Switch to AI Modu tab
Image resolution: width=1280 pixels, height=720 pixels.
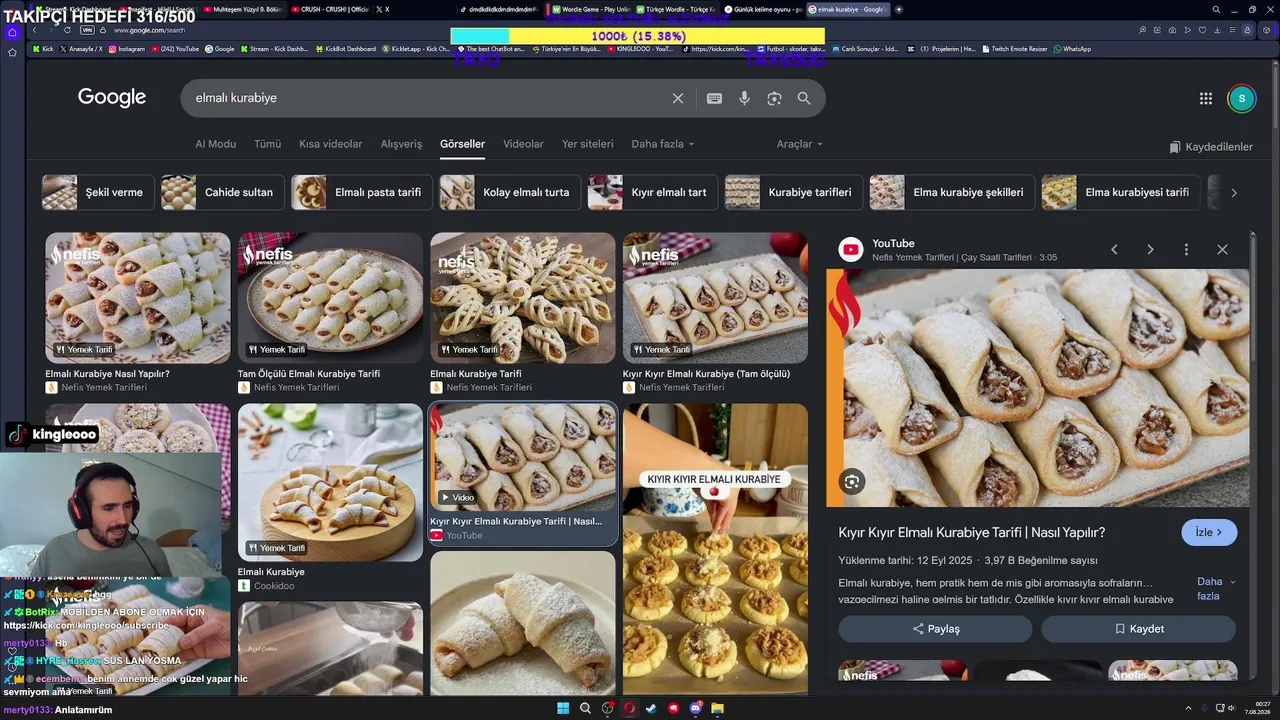216,144
